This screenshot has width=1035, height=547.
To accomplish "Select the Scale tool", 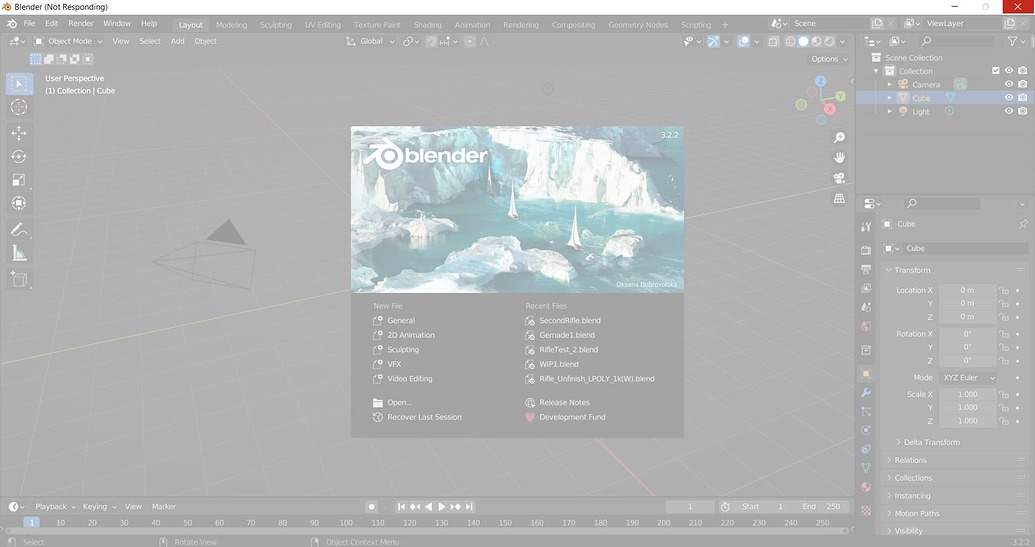I will (18, 179).
